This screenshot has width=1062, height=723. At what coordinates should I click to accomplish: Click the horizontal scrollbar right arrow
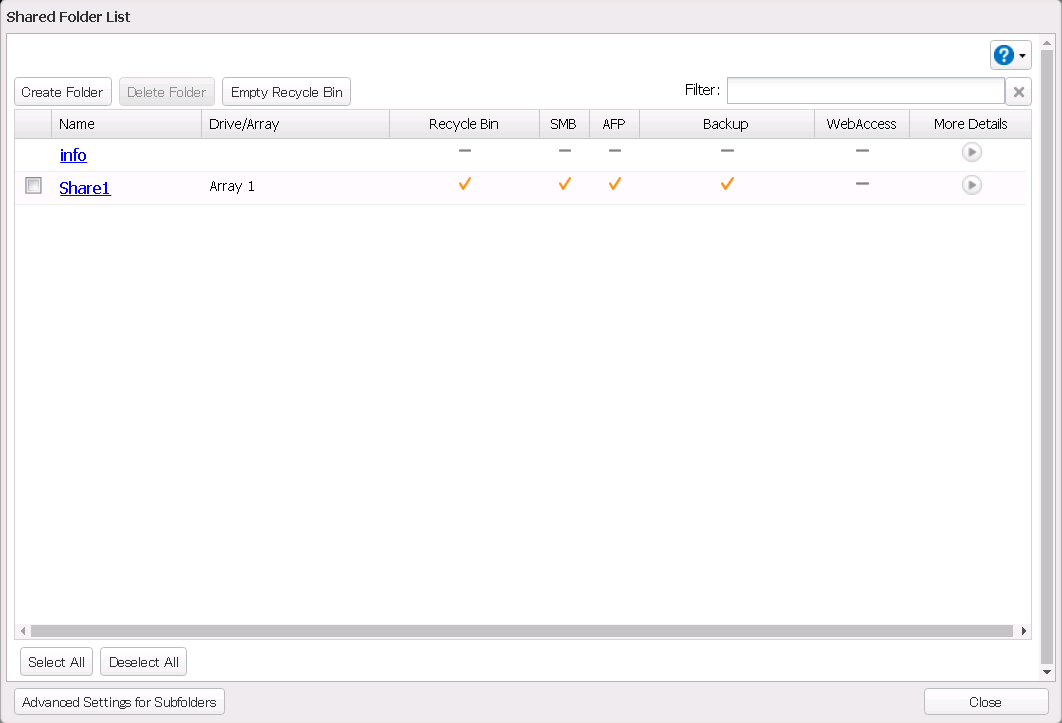click(x=1023, y=631)
